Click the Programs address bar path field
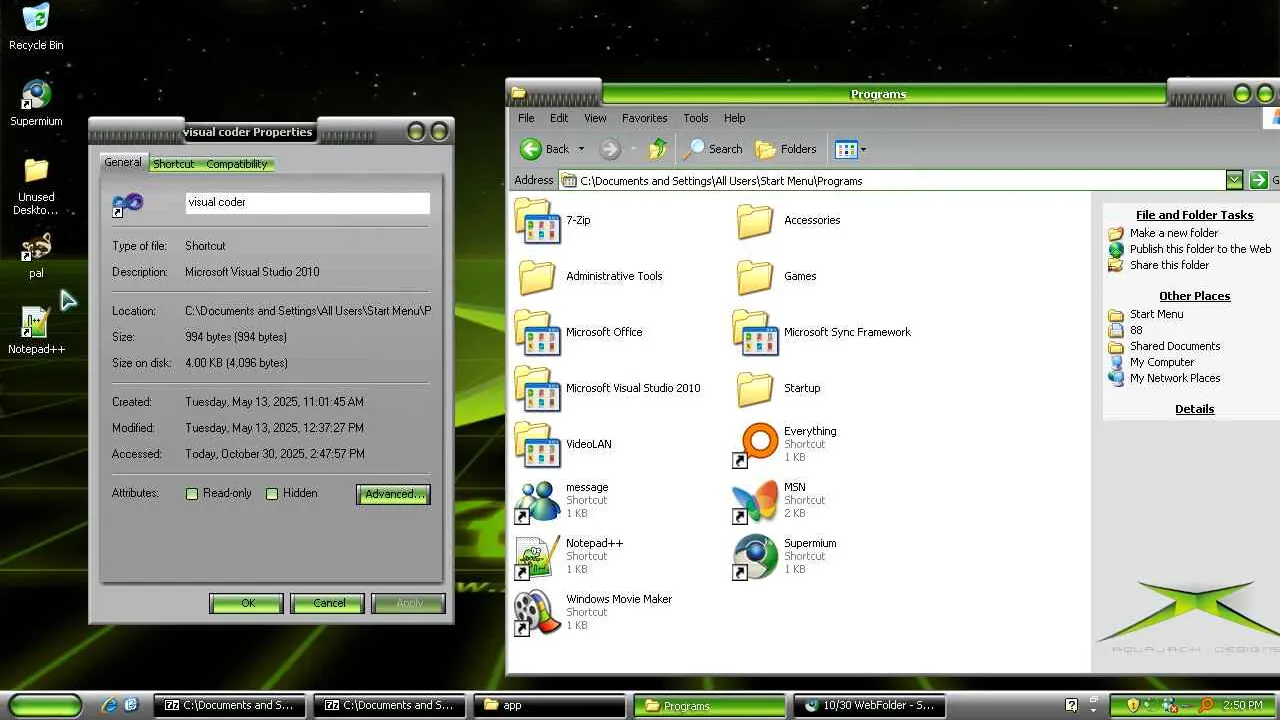The width and height of the screenshot is (1280, 720). 893,180
